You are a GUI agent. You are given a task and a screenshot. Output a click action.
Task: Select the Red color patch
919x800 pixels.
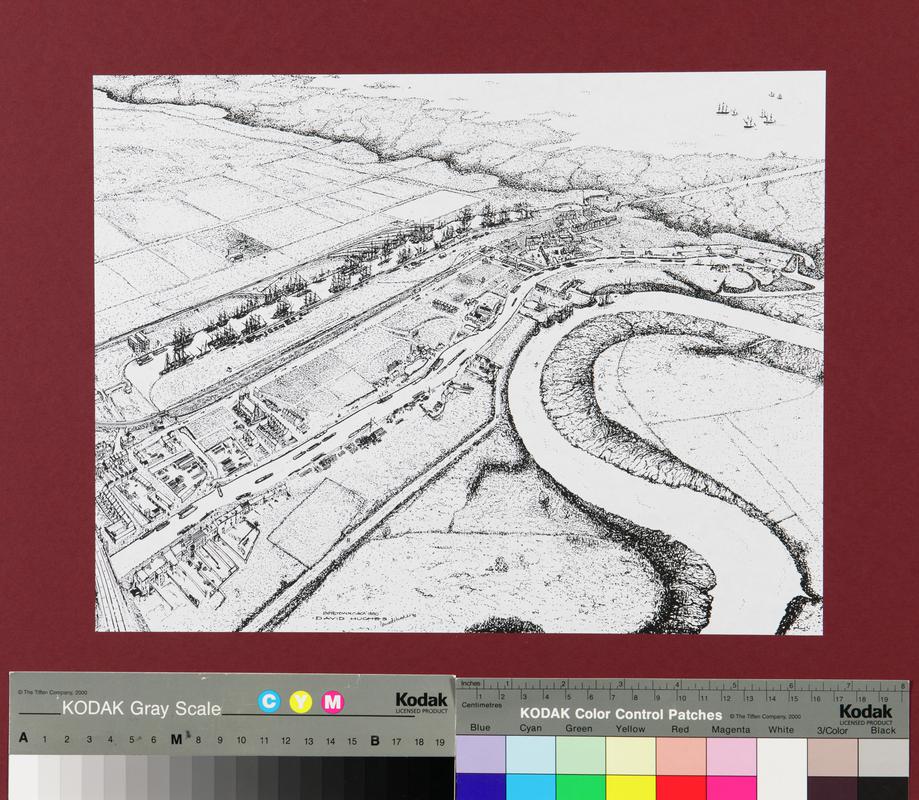681,755
